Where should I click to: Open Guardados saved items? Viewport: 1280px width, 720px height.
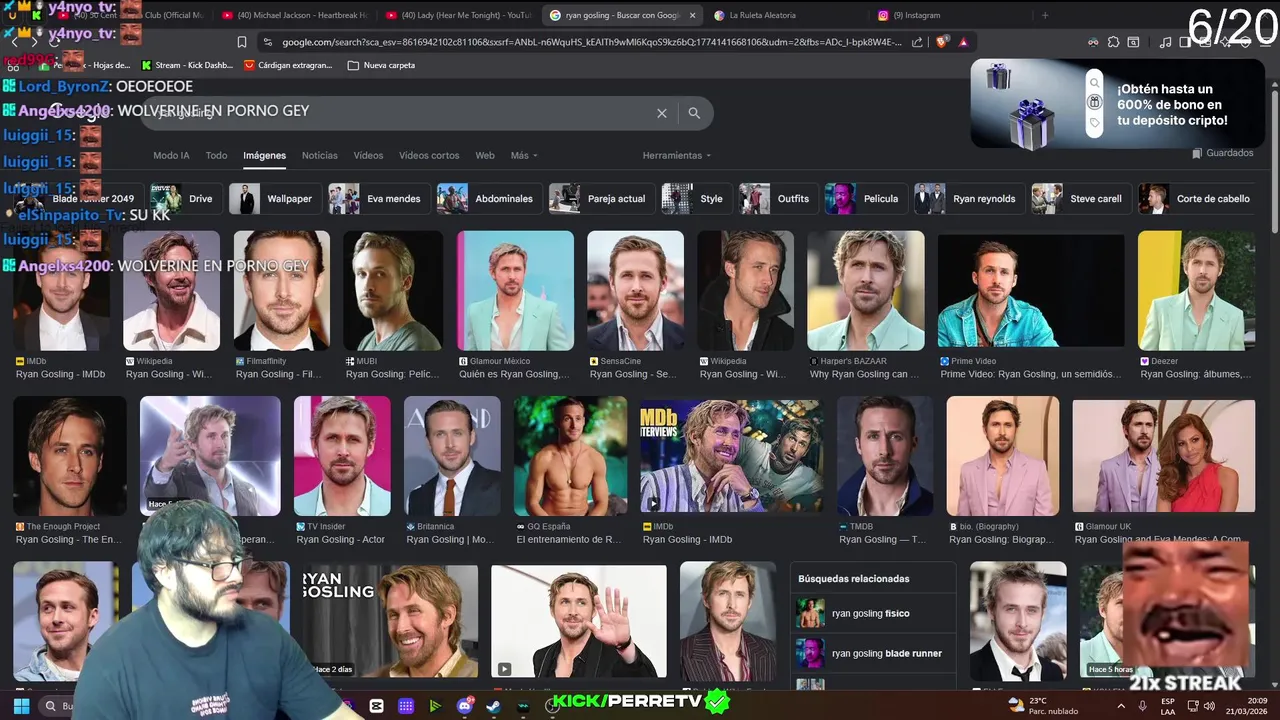pyautogui.click(x=1223, y=153)
